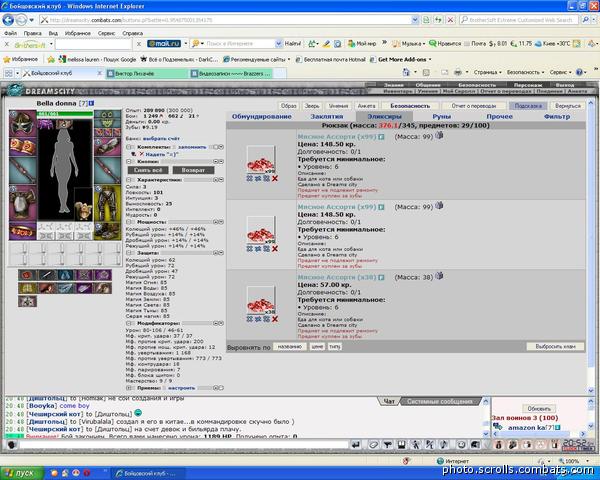Click the Возврат button
600x480 pixels.
click(x=193, y=170)
